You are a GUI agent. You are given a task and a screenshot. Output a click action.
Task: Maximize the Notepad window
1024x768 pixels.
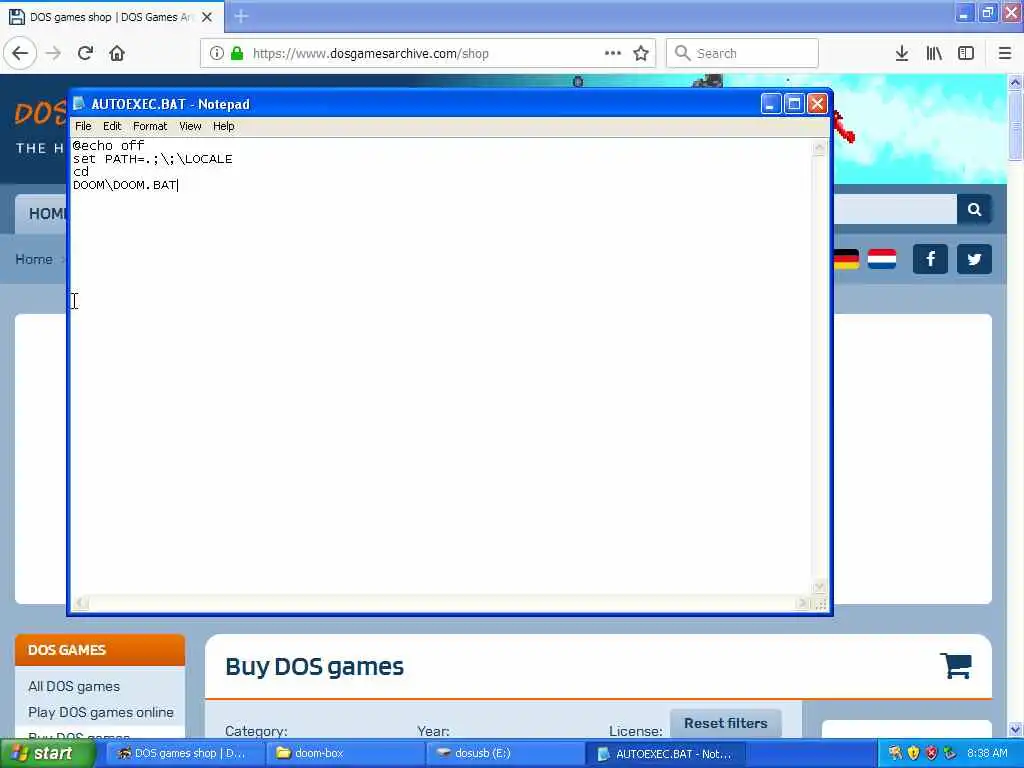click(x=794, y=104)
